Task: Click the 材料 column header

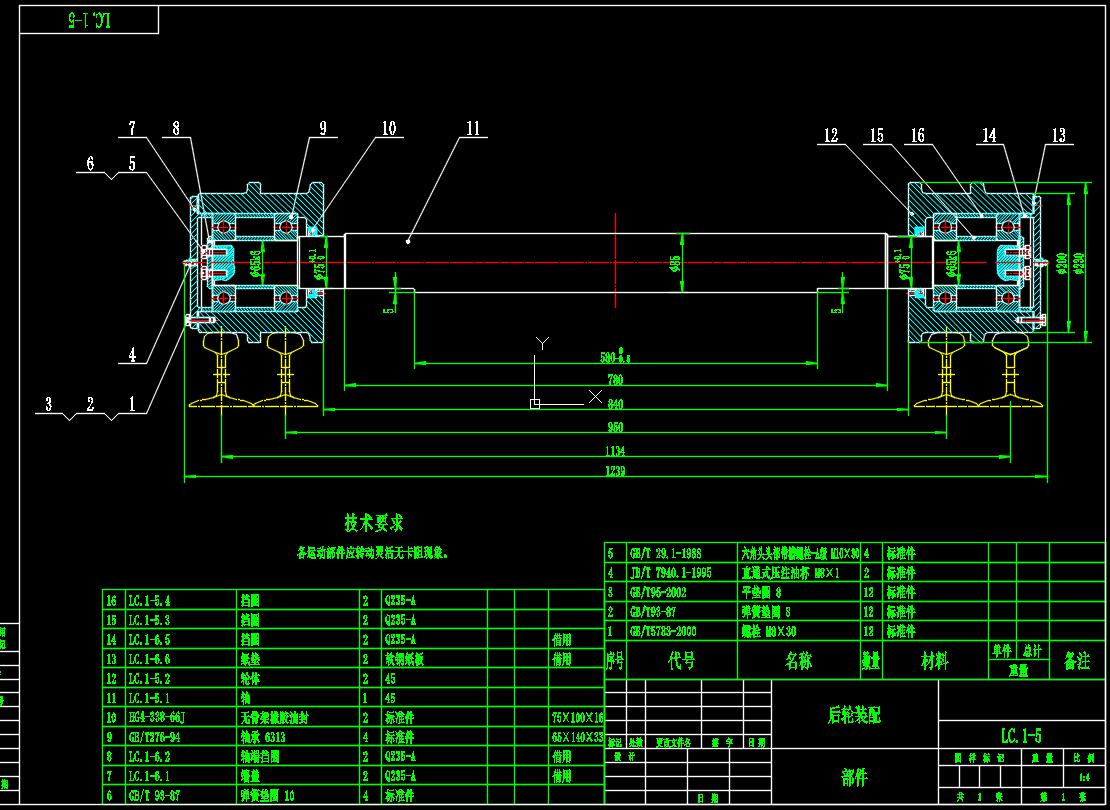Action: point(934,661)
